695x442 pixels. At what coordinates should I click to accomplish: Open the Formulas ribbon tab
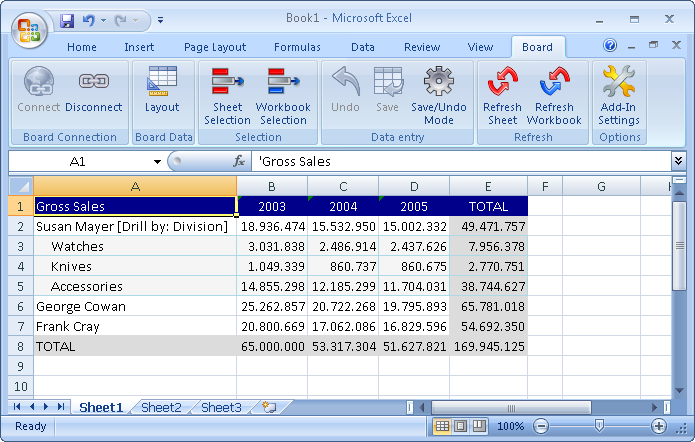[x=297, y=47]
